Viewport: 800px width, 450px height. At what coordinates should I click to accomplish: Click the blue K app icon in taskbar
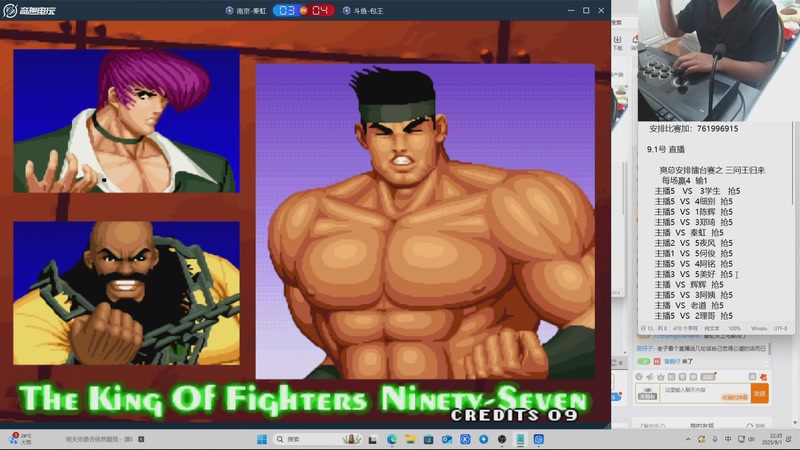tap(465, 439)
